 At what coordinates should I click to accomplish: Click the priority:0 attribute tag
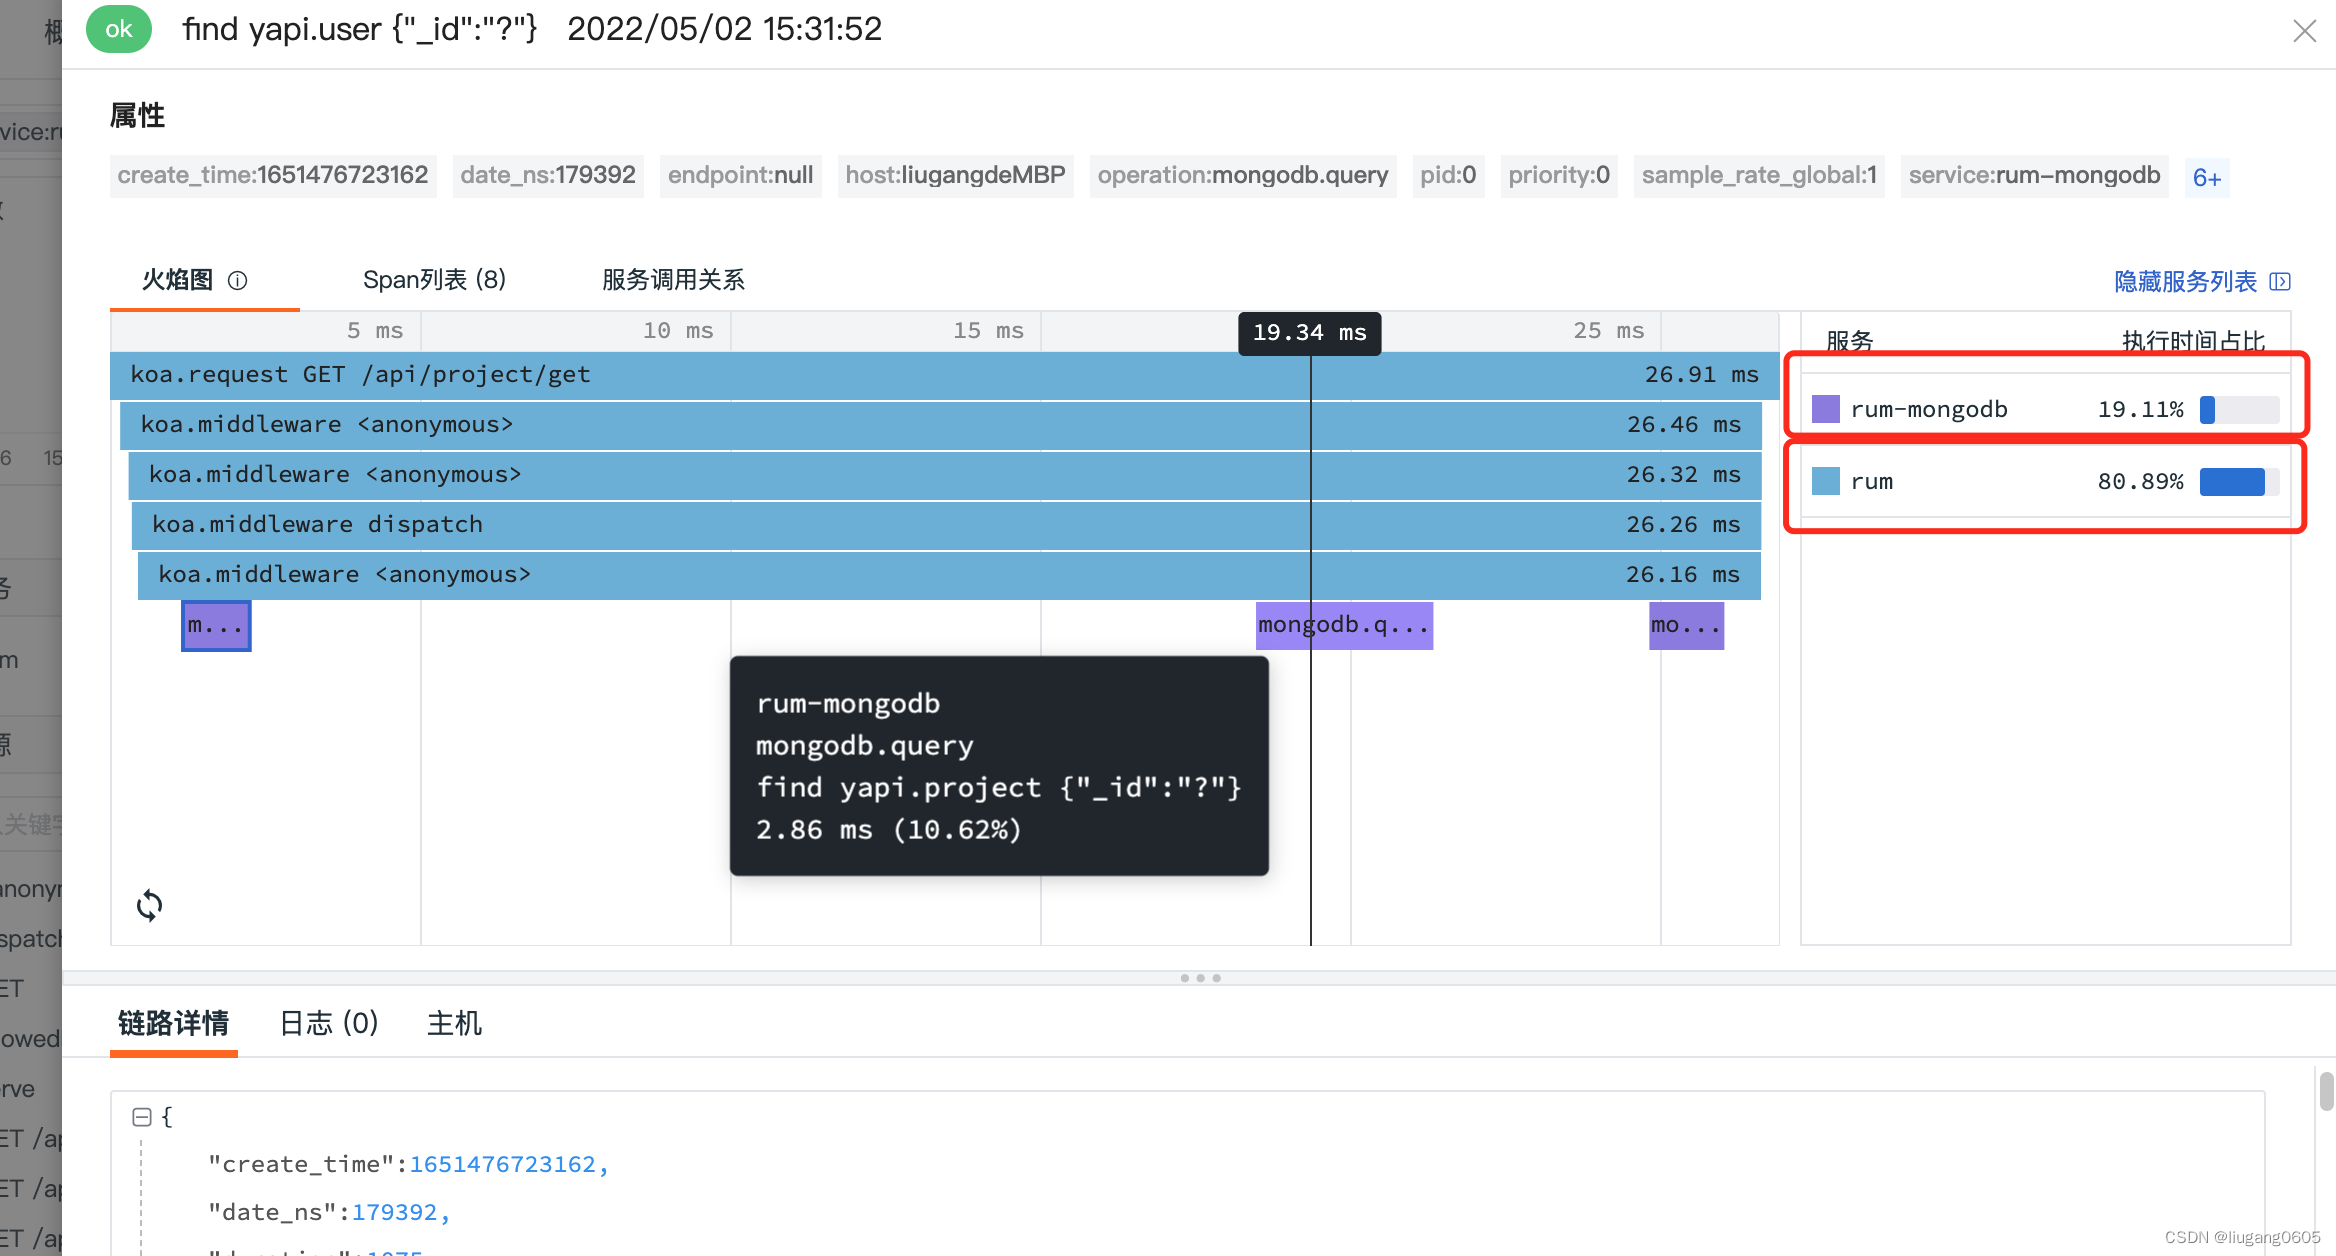(x=1559, y=176)
